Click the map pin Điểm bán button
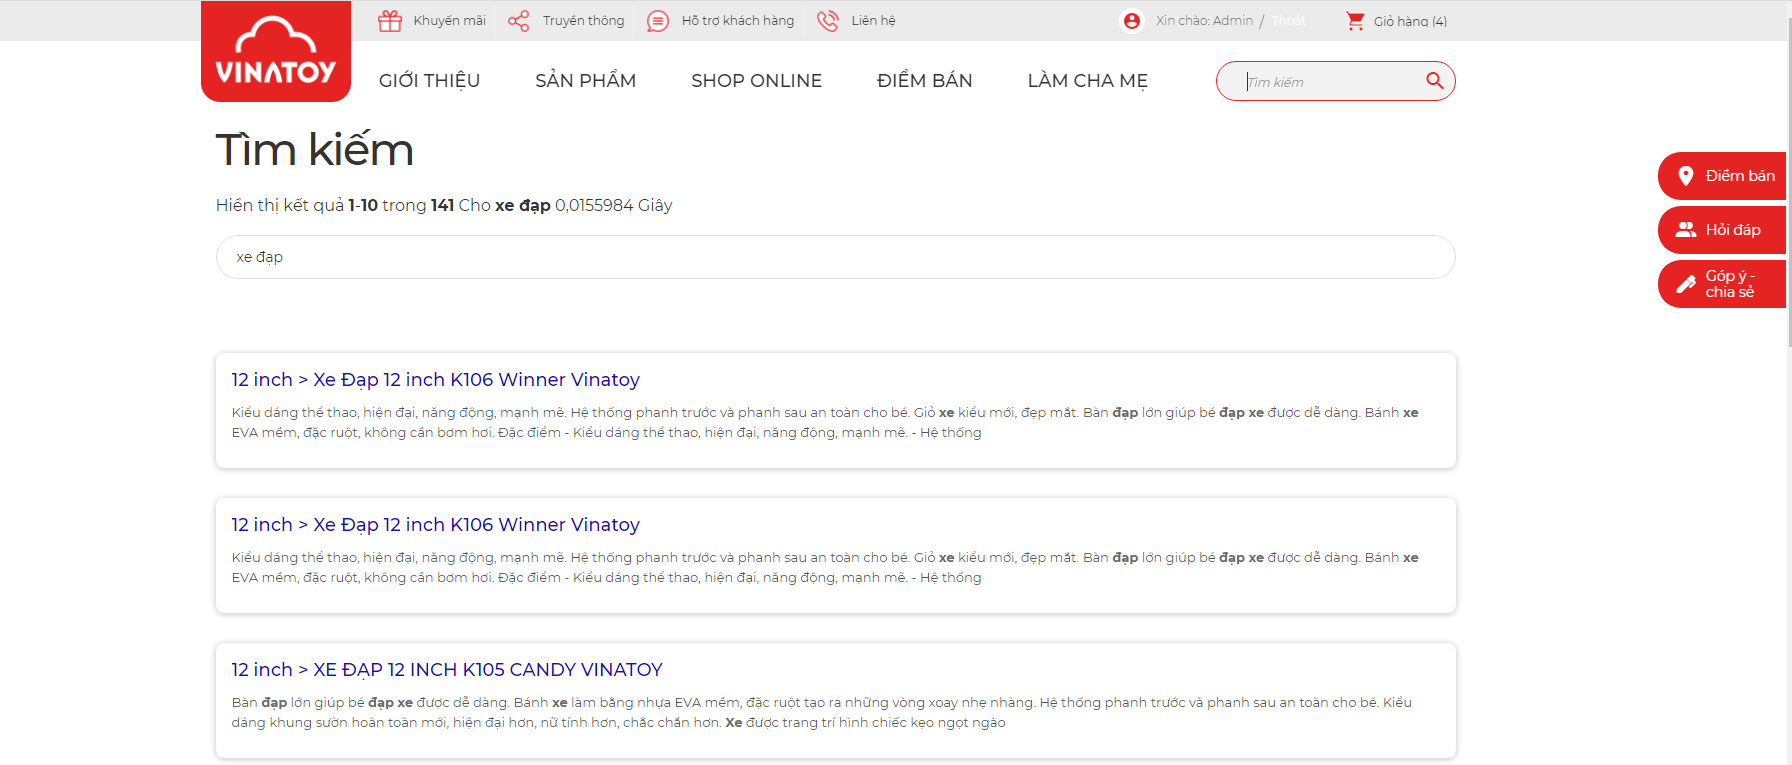1792x765 pixels. click(x=1722, y=176)
